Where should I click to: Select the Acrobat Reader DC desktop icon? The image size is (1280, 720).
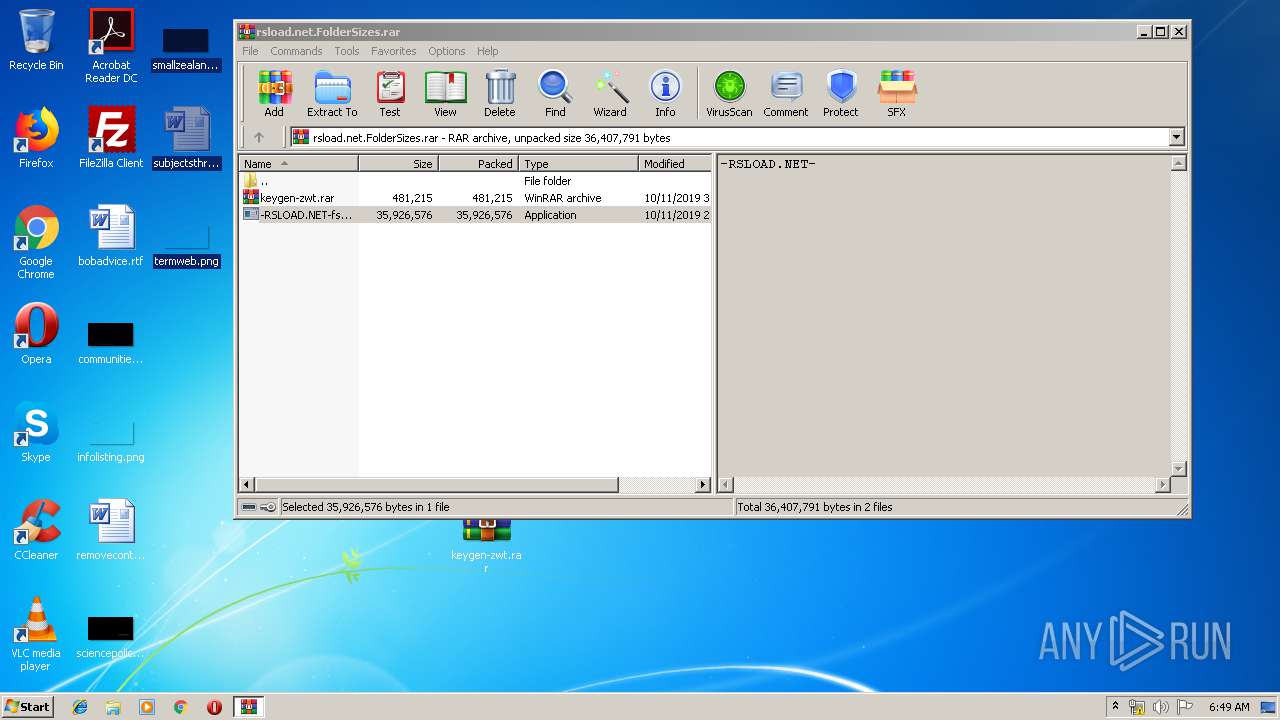pyautogui.click(x=111, y=46)
